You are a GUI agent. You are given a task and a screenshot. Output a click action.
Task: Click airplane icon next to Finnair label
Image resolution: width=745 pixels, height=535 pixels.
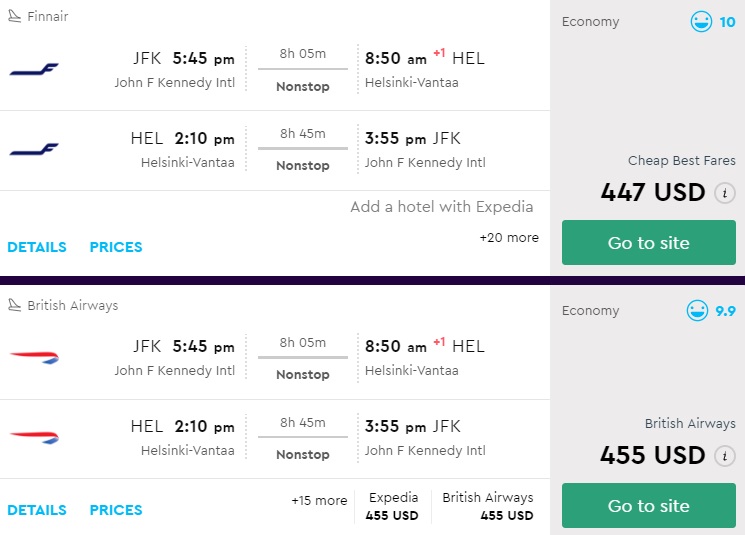click(x=14, y=17)
